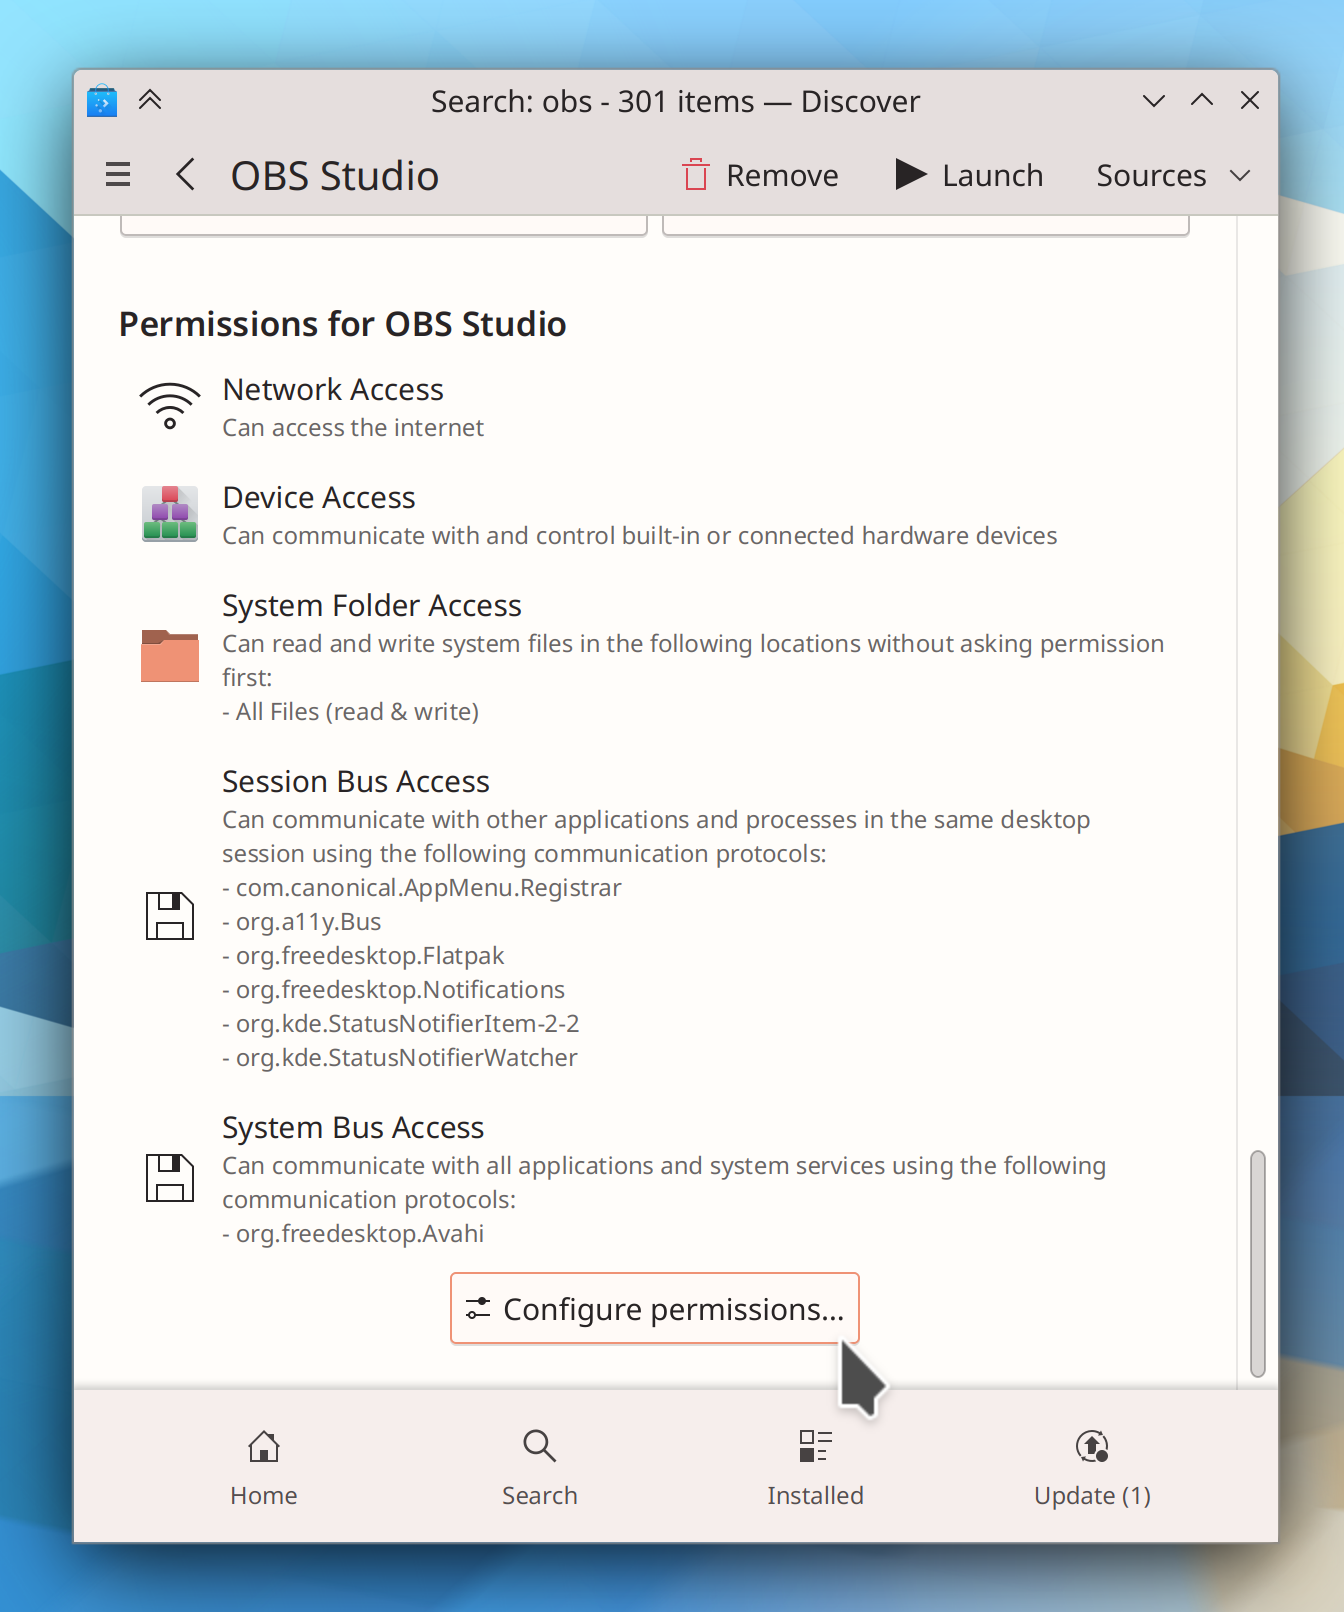This screenshot has width=1344, height=1612.
Task: Click the org.kde.StatusNotifierWatcher entry
Action: [400, 1057]
